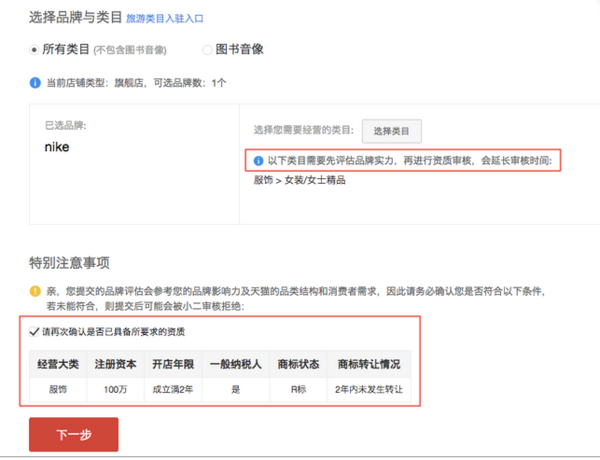The width and height of the screenshot is (600, 460).
Task: Click the 选择类目 button
Action: [392, 131]
